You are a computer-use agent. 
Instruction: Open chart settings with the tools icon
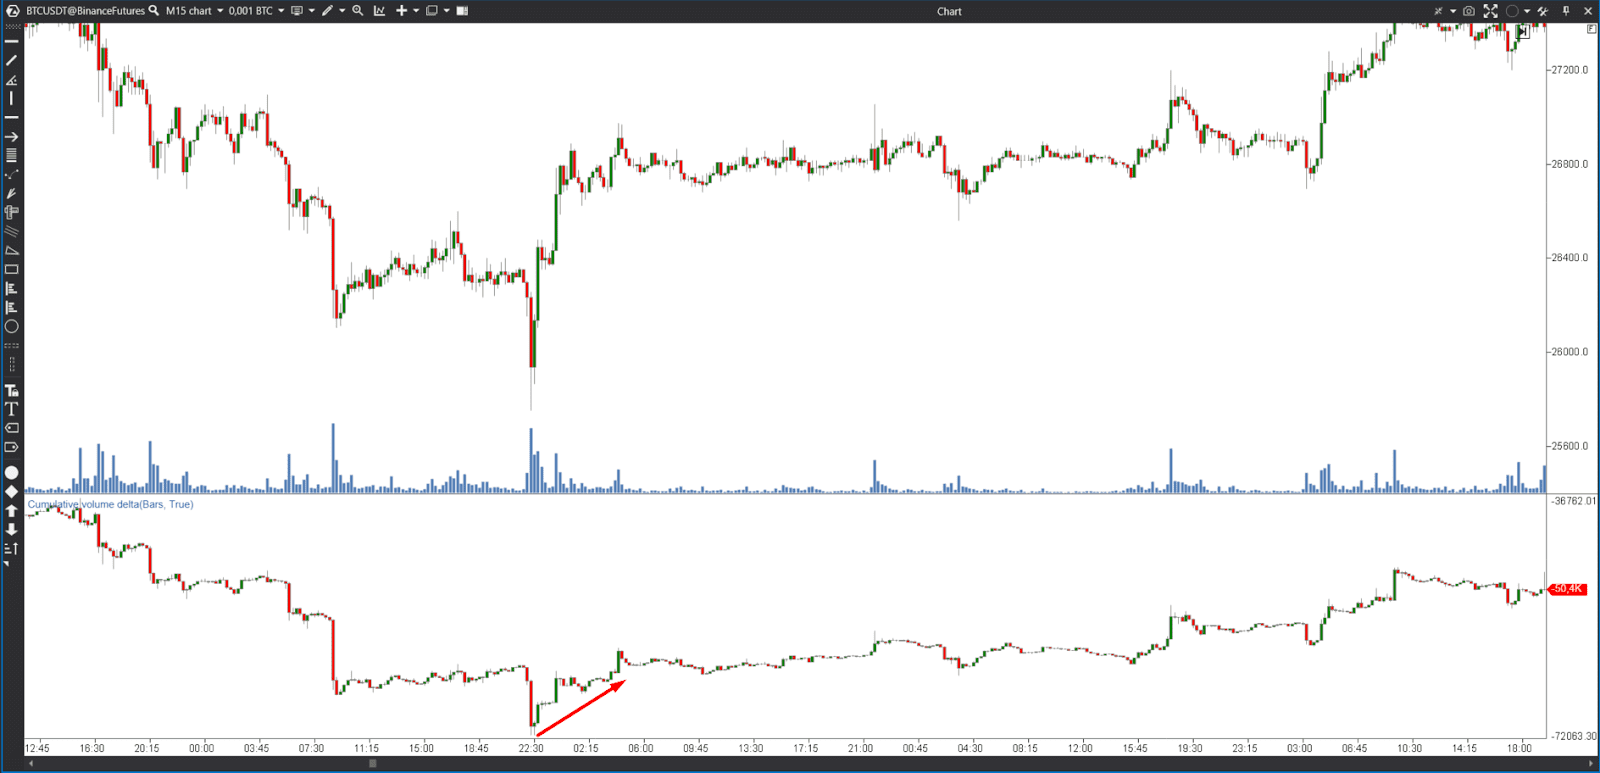point(1543,11)
